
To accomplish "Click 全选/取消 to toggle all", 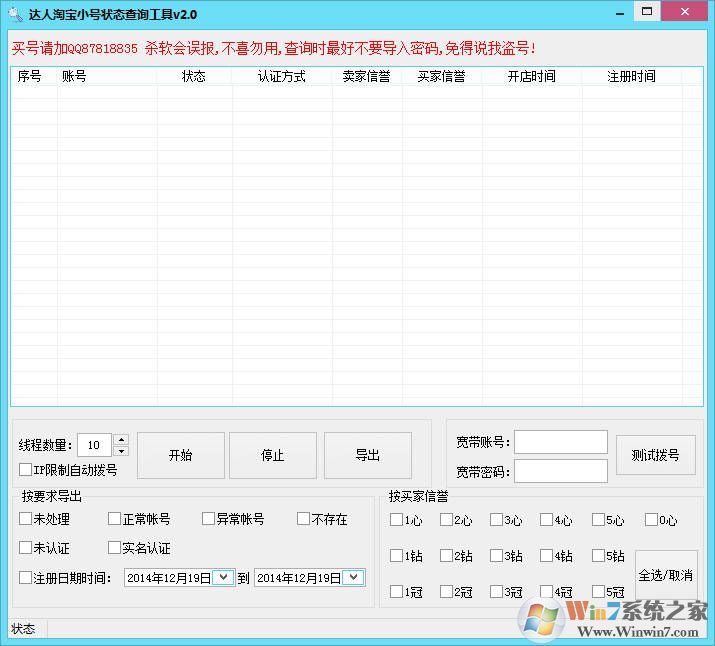I will coord(665,575).
